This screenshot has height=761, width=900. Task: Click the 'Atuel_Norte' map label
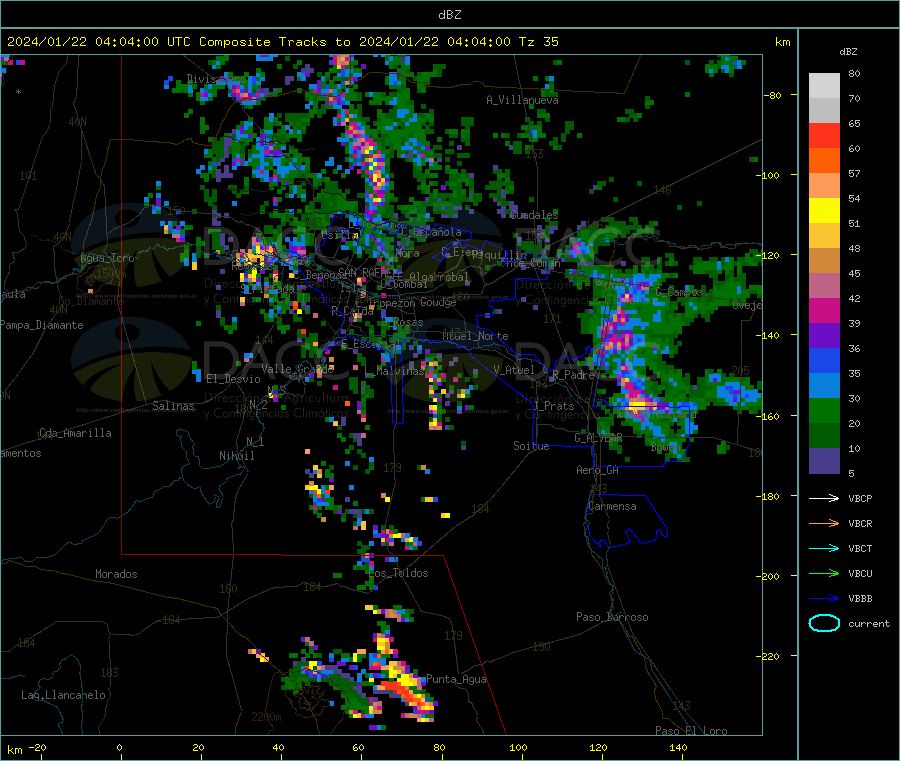[x=475, y=336]
